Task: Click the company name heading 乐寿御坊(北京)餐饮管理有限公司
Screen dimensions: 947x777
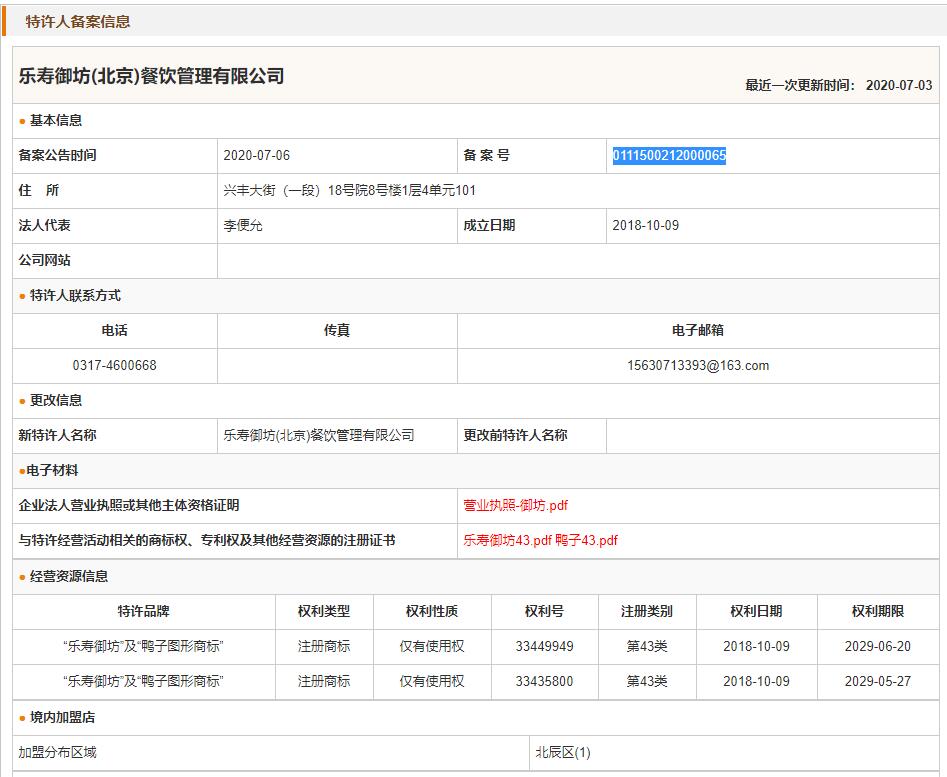Action: point(152,77)
